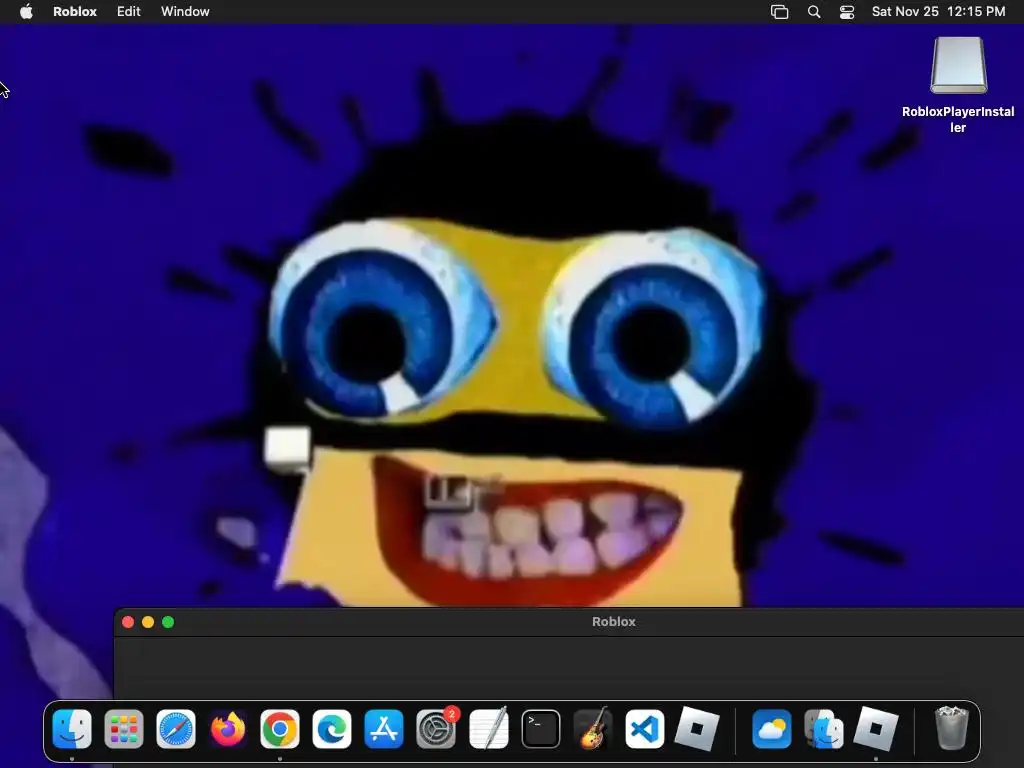The width and height of the screenshot is (1024, 768).
Task: Zoom the Roblox window with green button
Action: point(168,622)
